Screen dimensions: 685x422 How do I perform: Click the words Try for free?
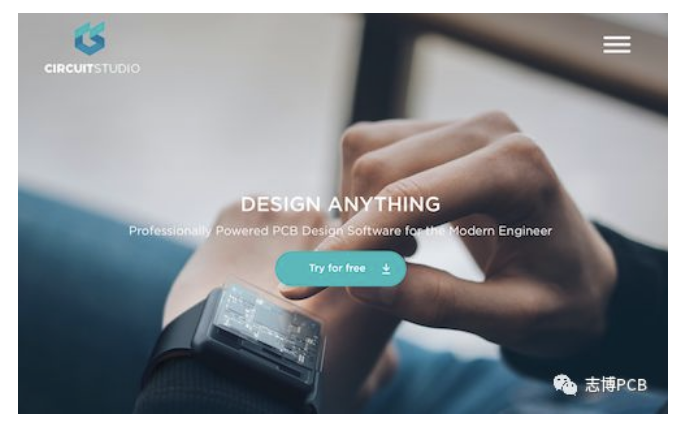click(337, 268)
